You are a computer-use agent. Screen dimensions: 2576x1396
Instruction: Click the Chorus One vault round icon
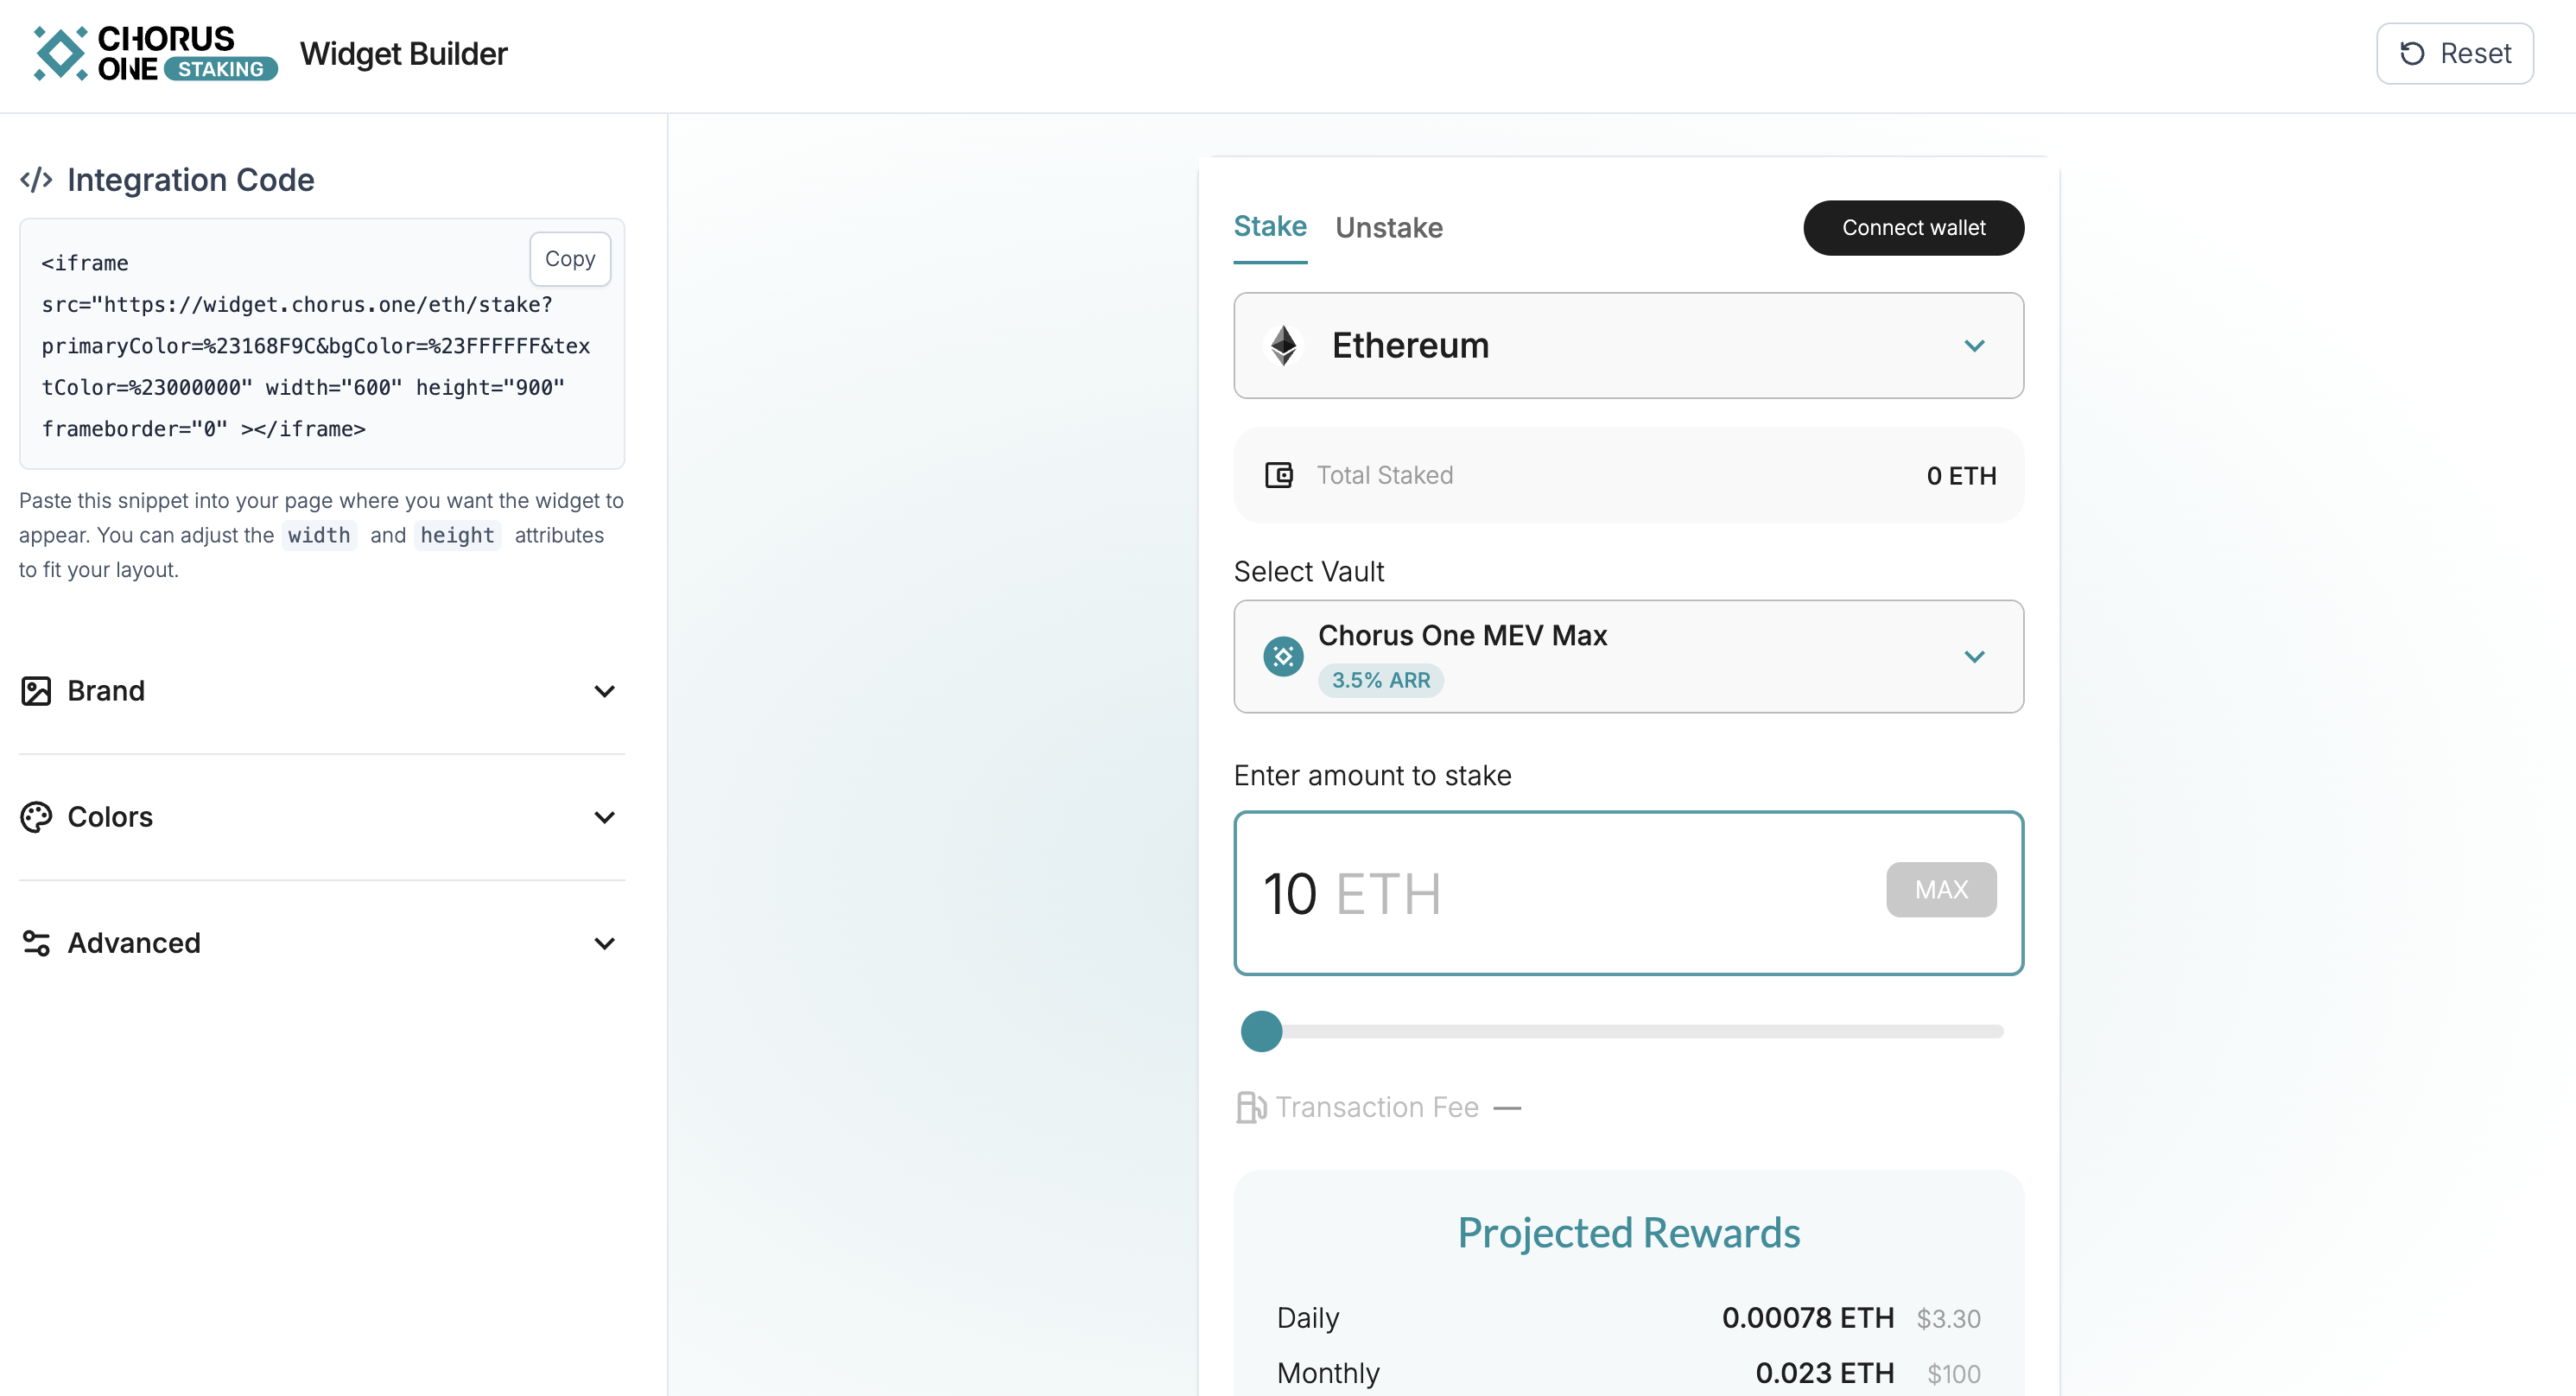point(1283,657)
